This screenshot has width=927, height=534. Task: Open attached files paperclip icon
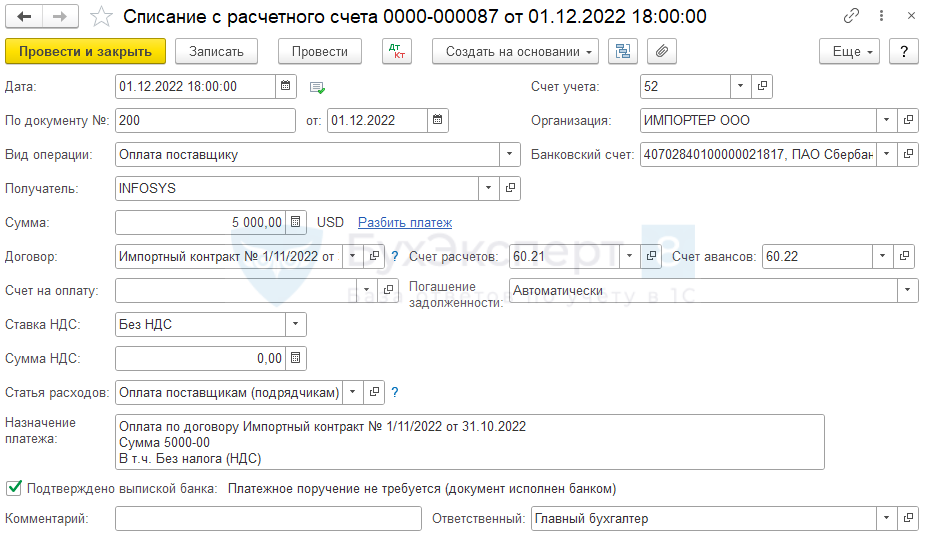pyautogui.click(x=662, y=52)
